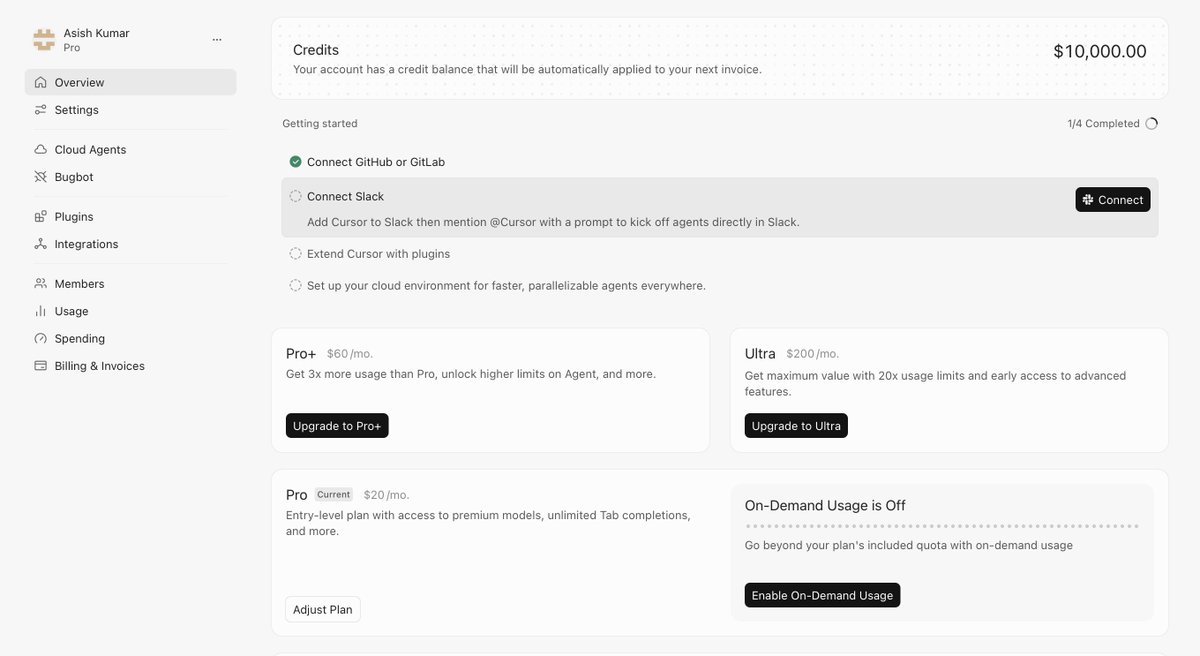This screenshot has height=656, width=1200.
Task: Click the Settings sliders icon
Action: (x=41, y=110)
